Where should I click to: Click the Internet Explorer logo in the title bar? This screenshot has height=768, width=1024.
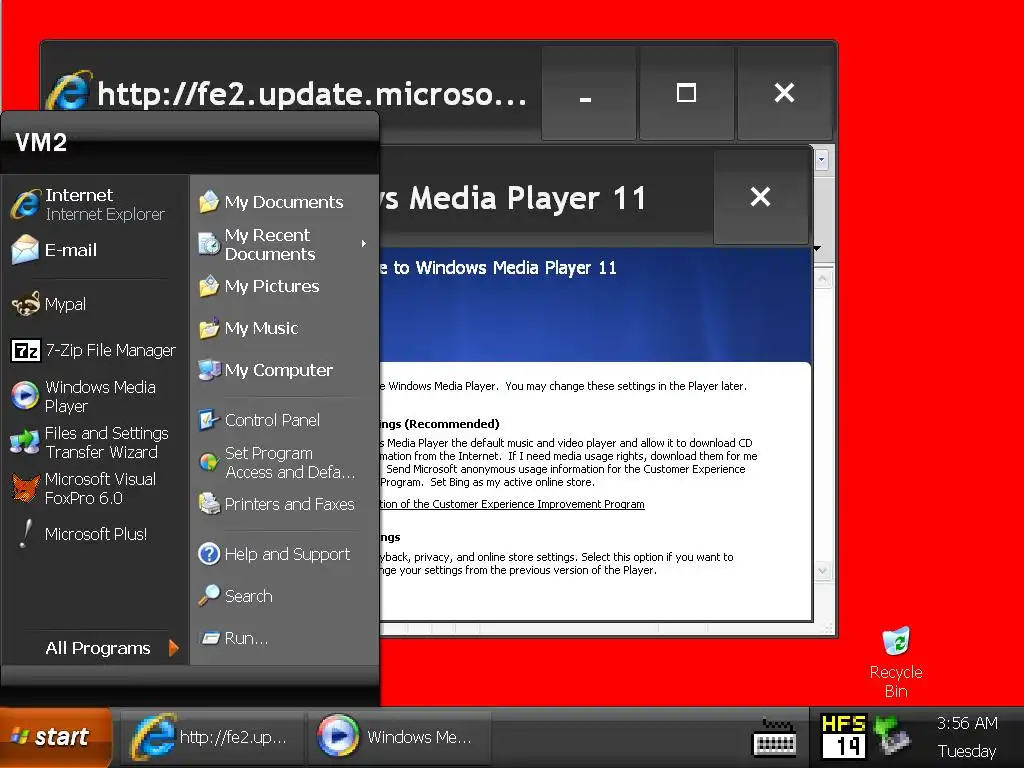(x=69, y=91)
